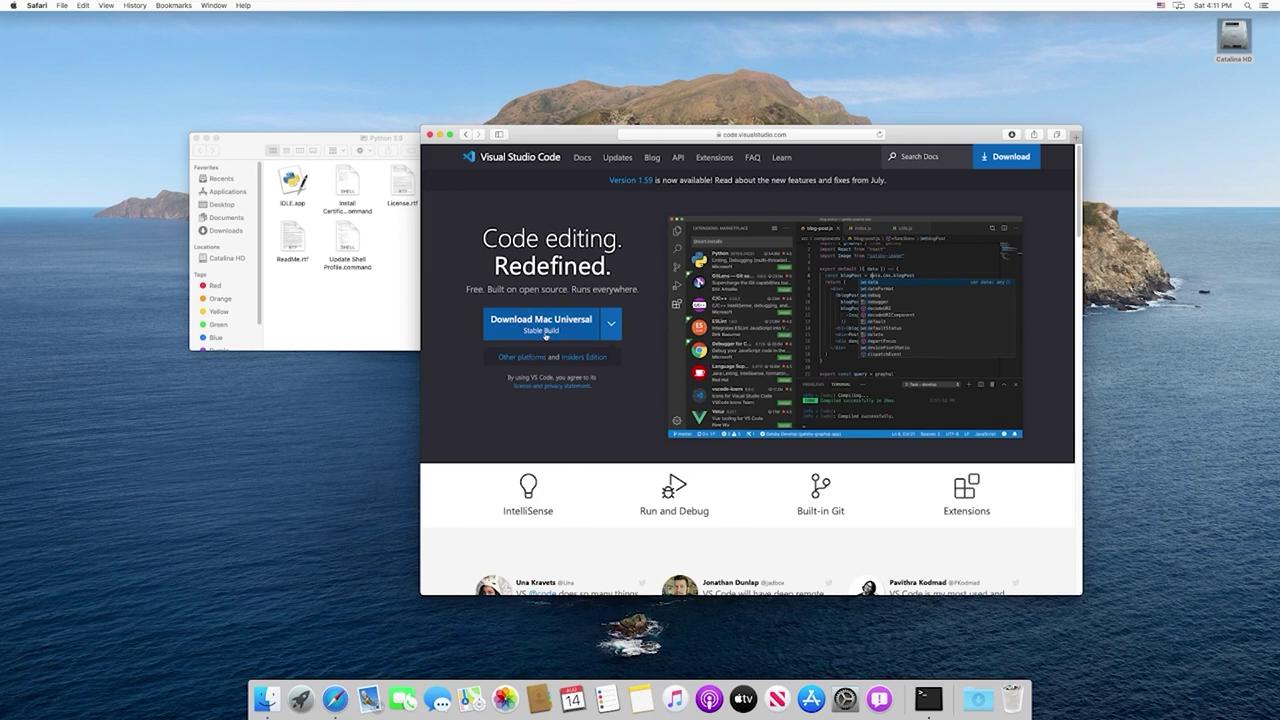Open the Safari share menu

tap(1034, 134)
